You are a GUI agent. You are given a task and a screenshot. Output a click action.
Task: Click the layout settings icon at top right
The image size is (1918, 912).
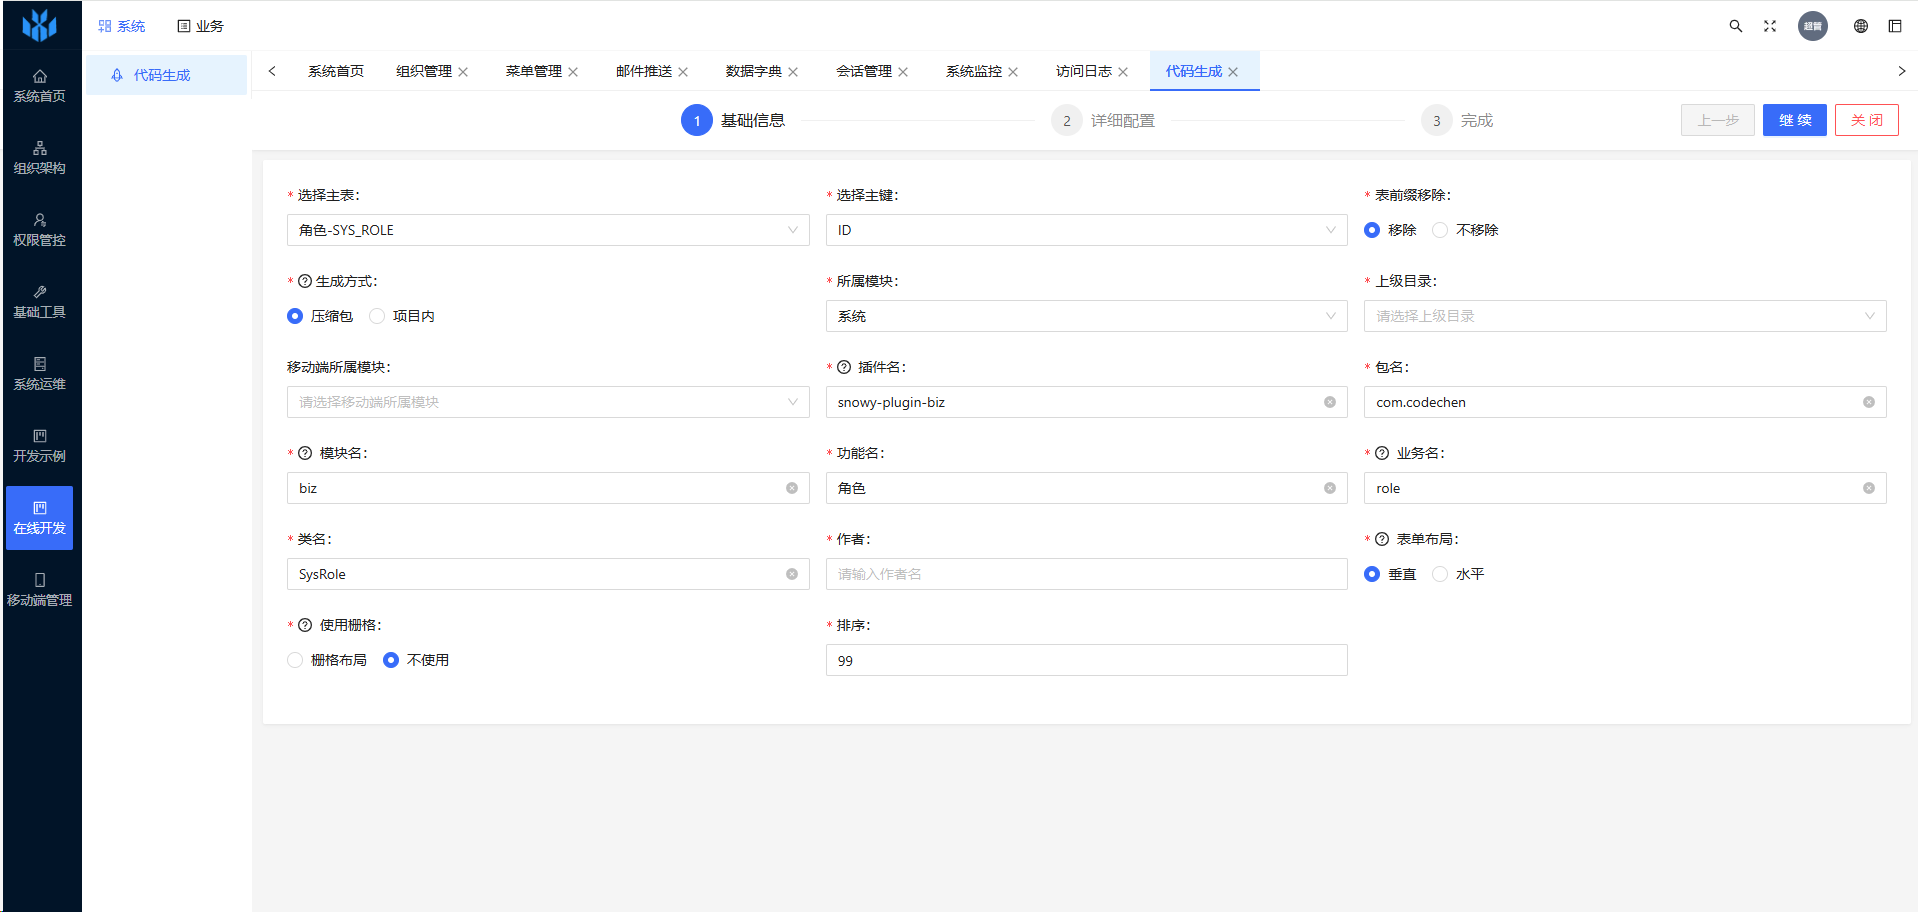tap(1895, 26)
